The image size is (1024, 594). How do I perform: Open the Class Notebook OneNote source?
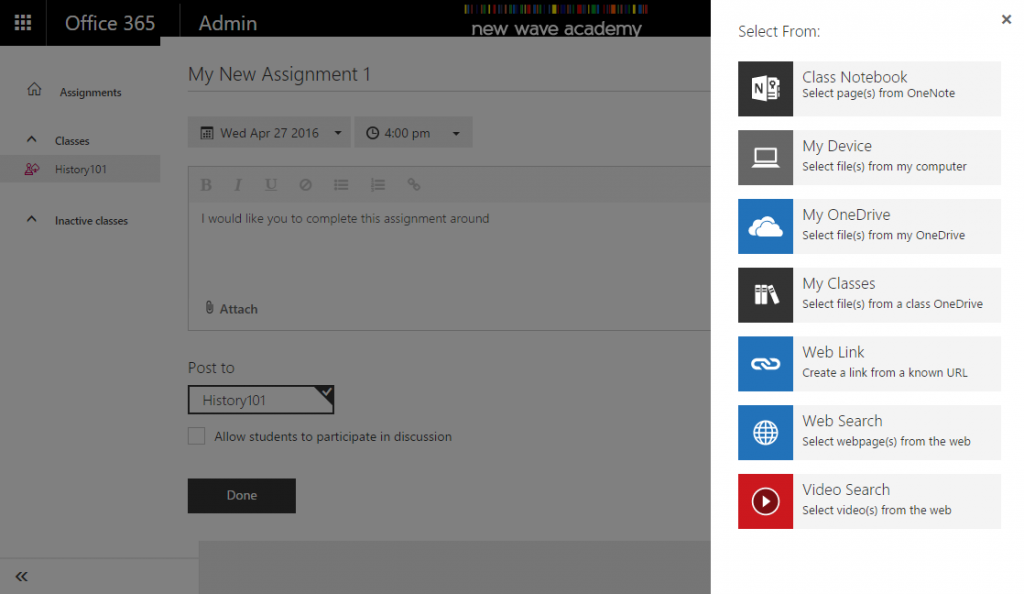click(x=868, y=88)
